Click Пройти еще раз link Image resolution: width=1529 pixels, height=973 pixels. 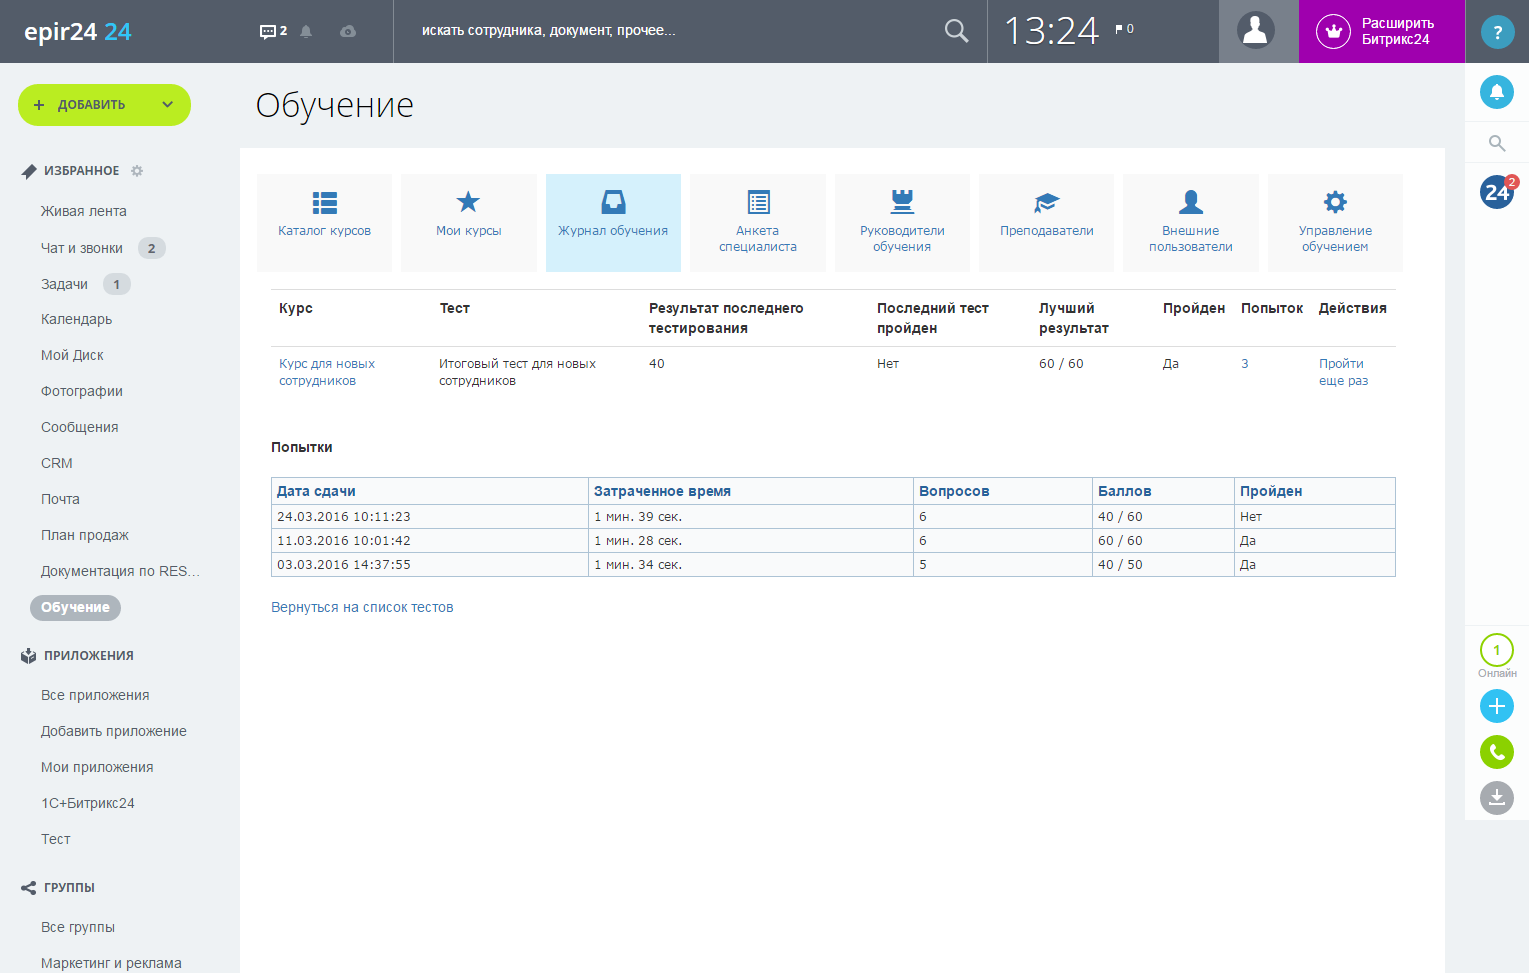click(x=1343, y=372)
